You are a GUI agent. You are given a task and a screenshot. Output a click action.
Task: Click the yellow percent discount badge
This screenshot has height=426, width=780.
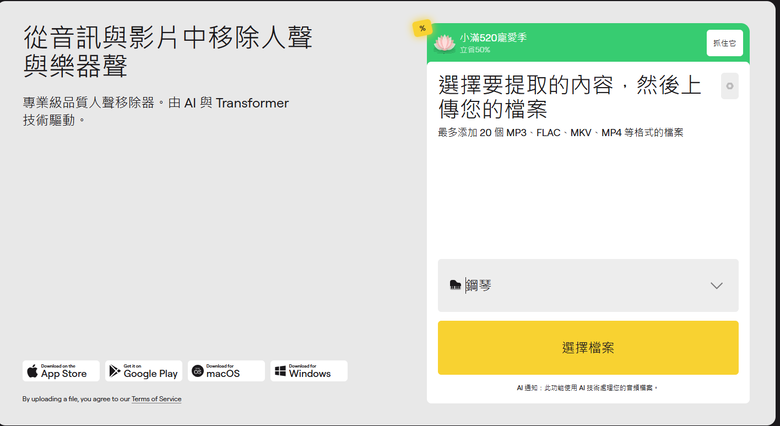pos(422,28)
